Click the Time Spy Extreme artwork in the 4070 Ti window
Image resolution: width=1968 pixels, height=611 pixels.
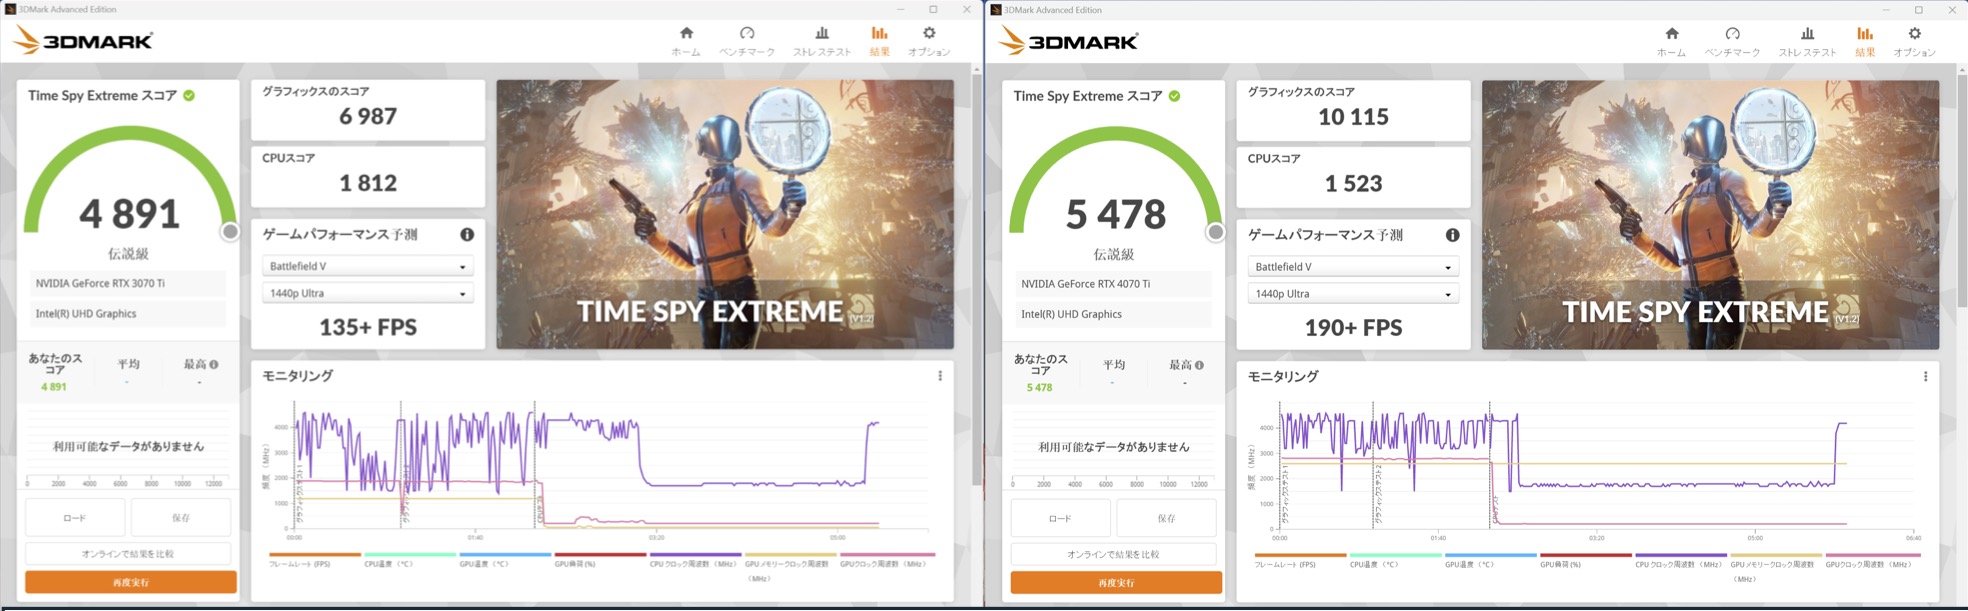[1710, 215]
